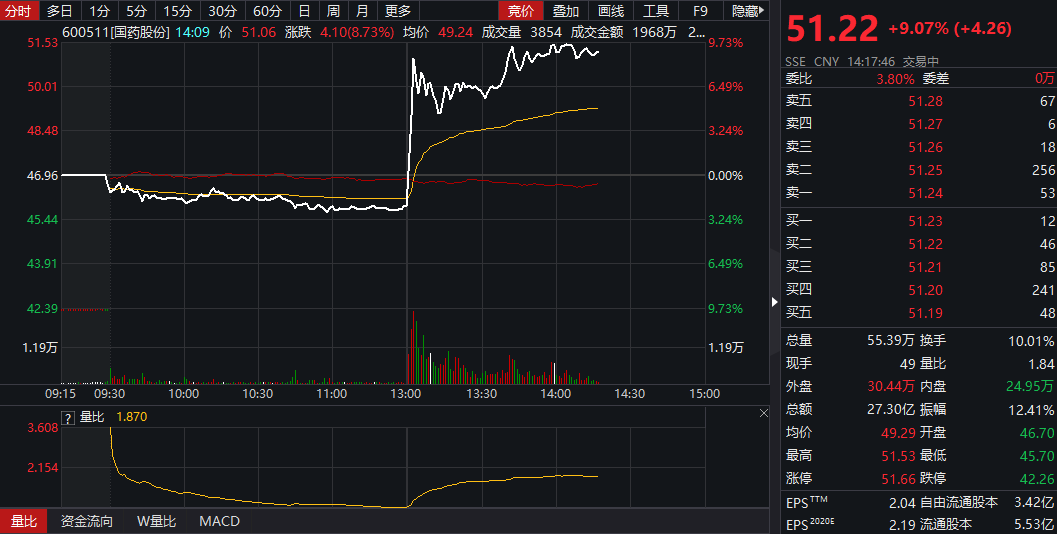Click the 振幅 value 12.41%
This screenshot has width=1057, height=534.
pos(1031,409)
